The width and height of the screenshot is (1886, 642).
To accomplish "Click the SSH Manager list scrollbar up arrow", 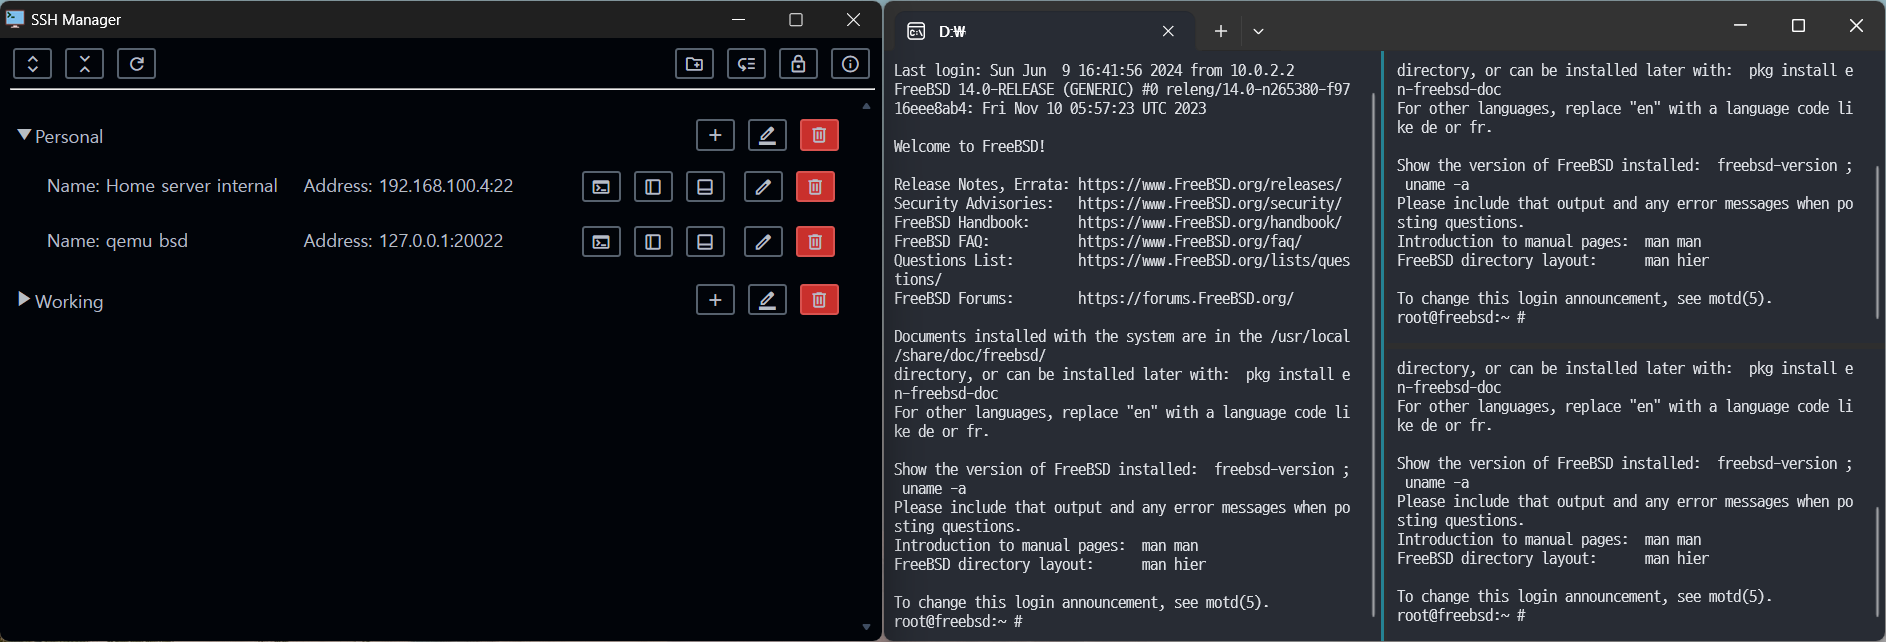I will click(866, 106).
